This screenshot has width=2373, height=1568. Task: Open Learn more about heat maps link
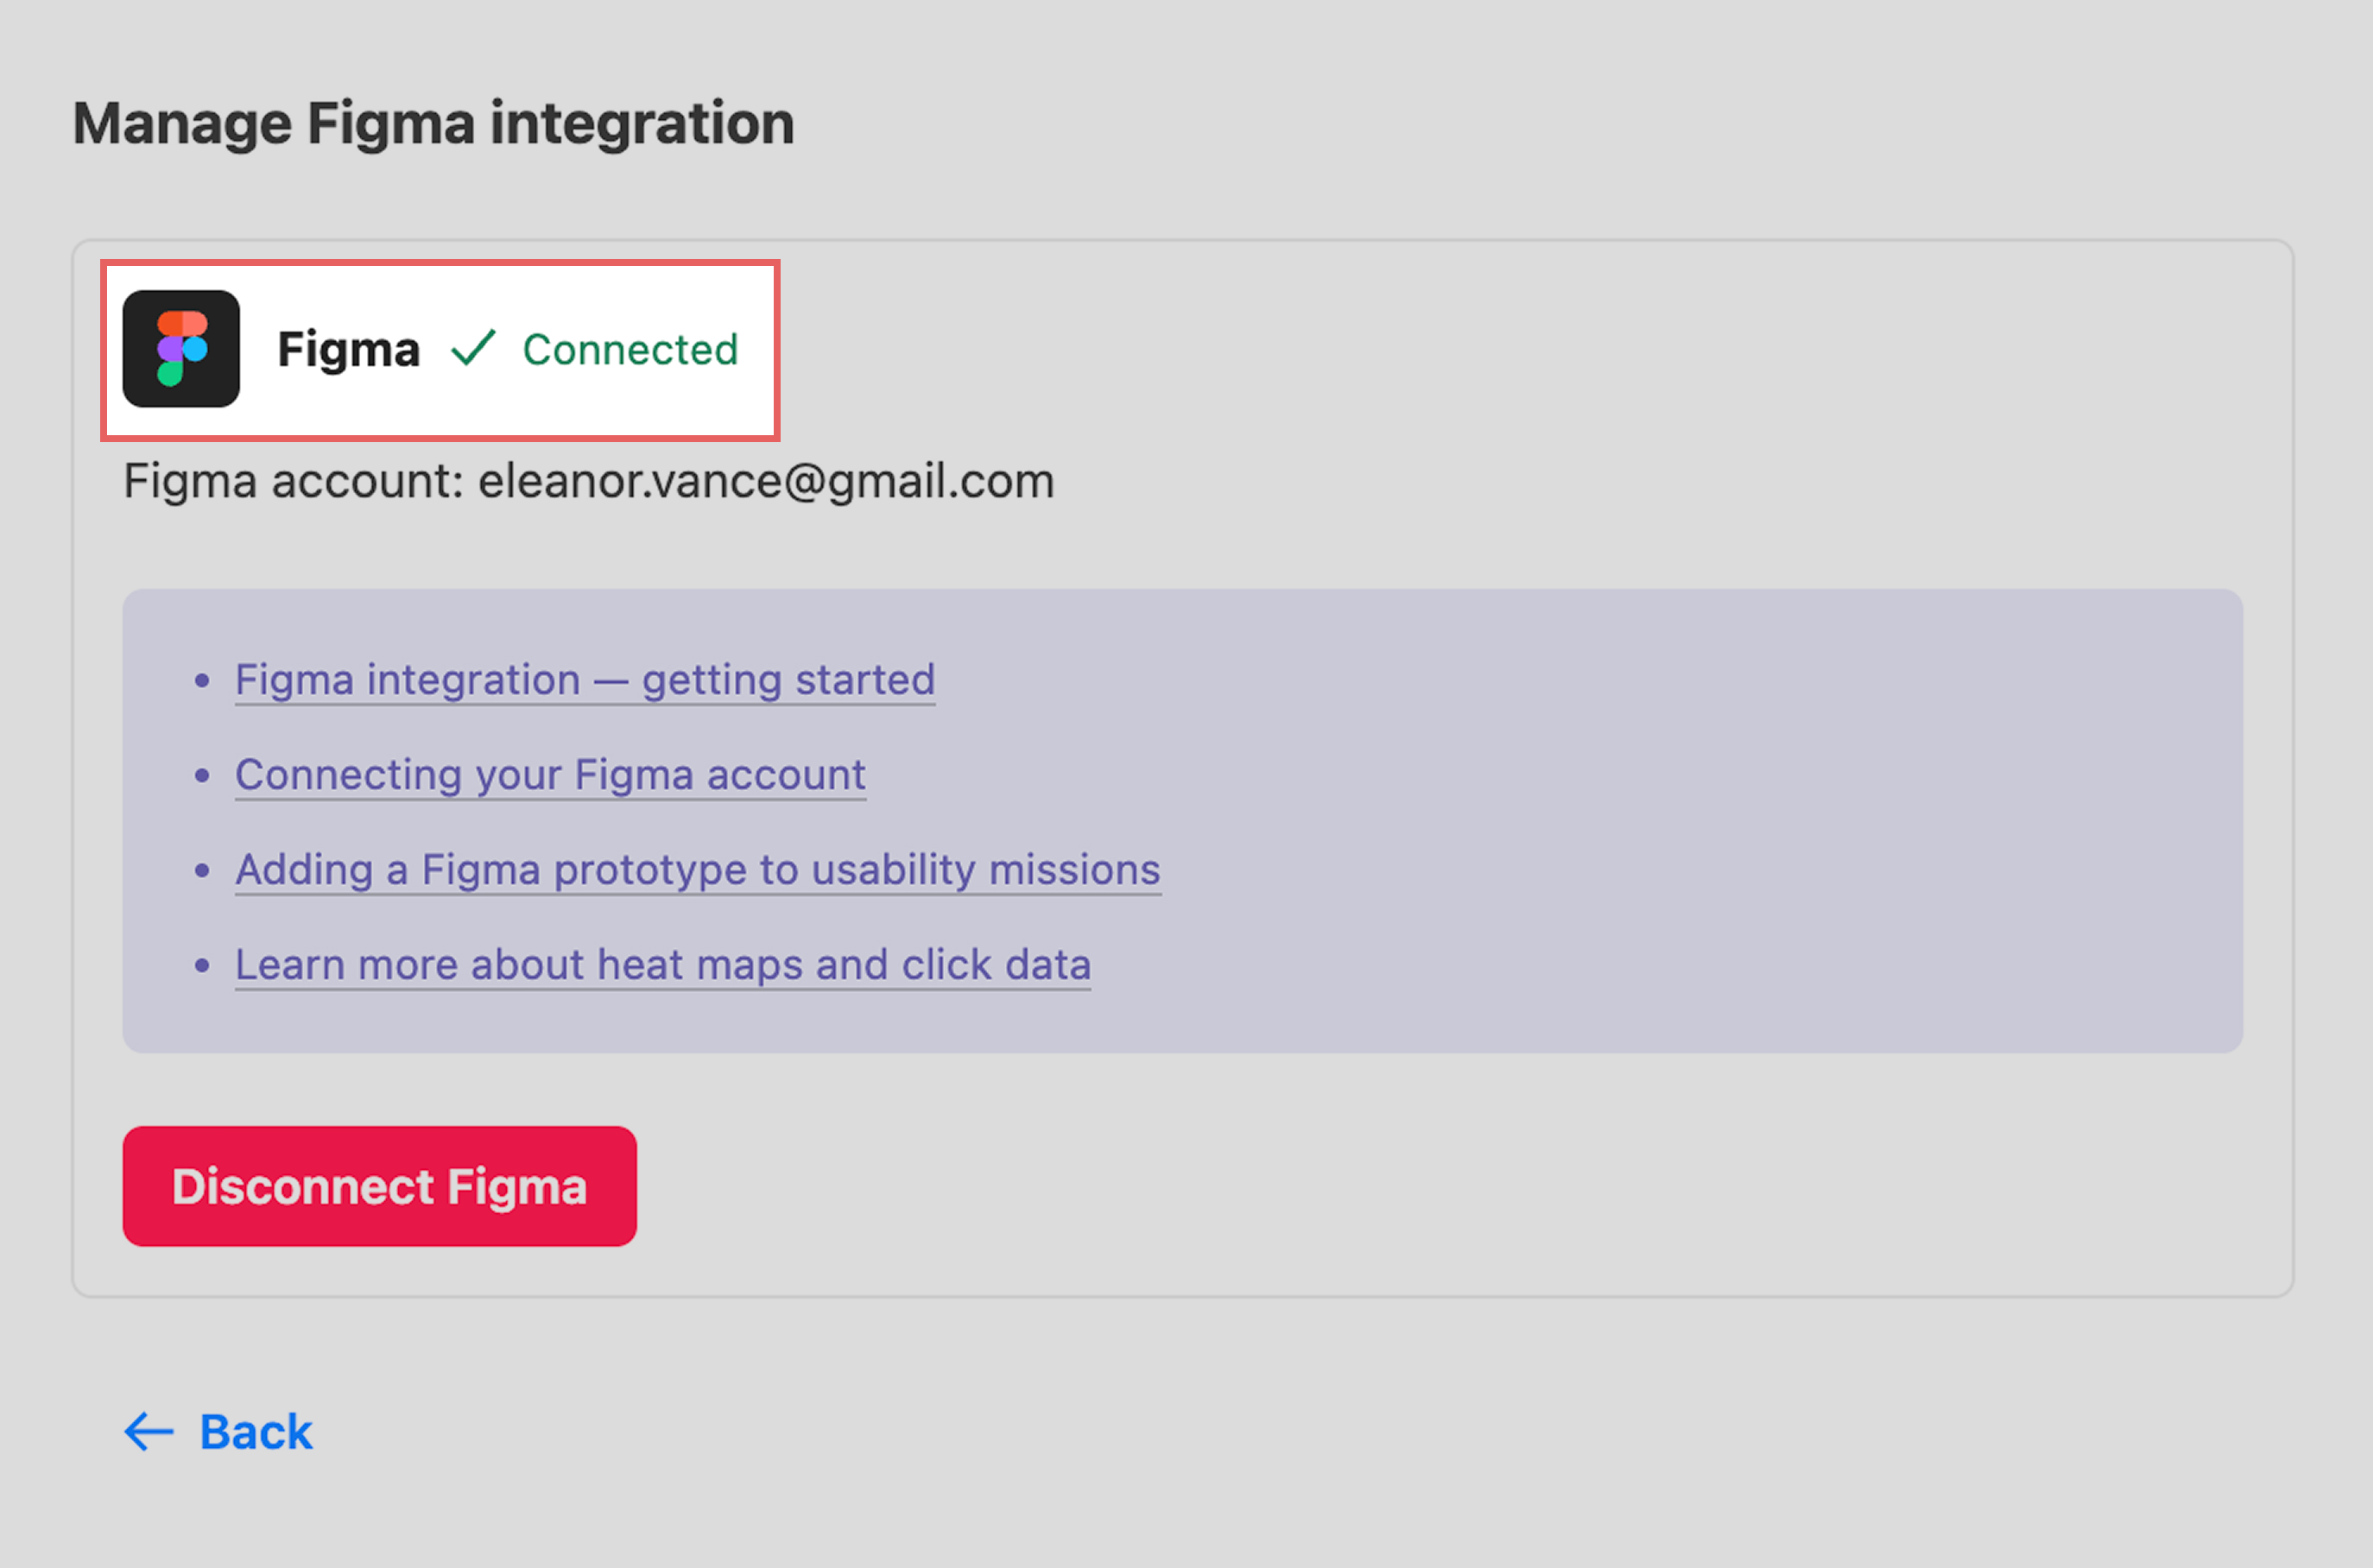662,965
